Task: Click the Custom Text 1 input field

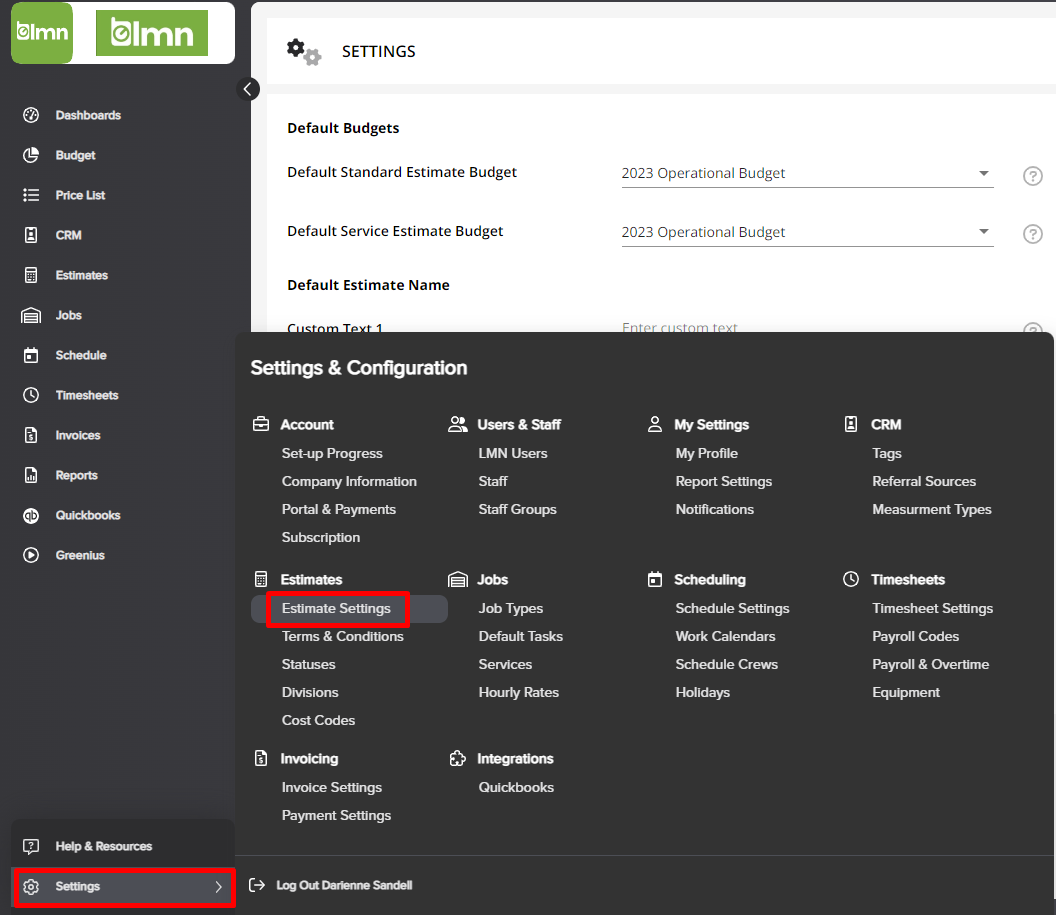Action: point(807,327)
